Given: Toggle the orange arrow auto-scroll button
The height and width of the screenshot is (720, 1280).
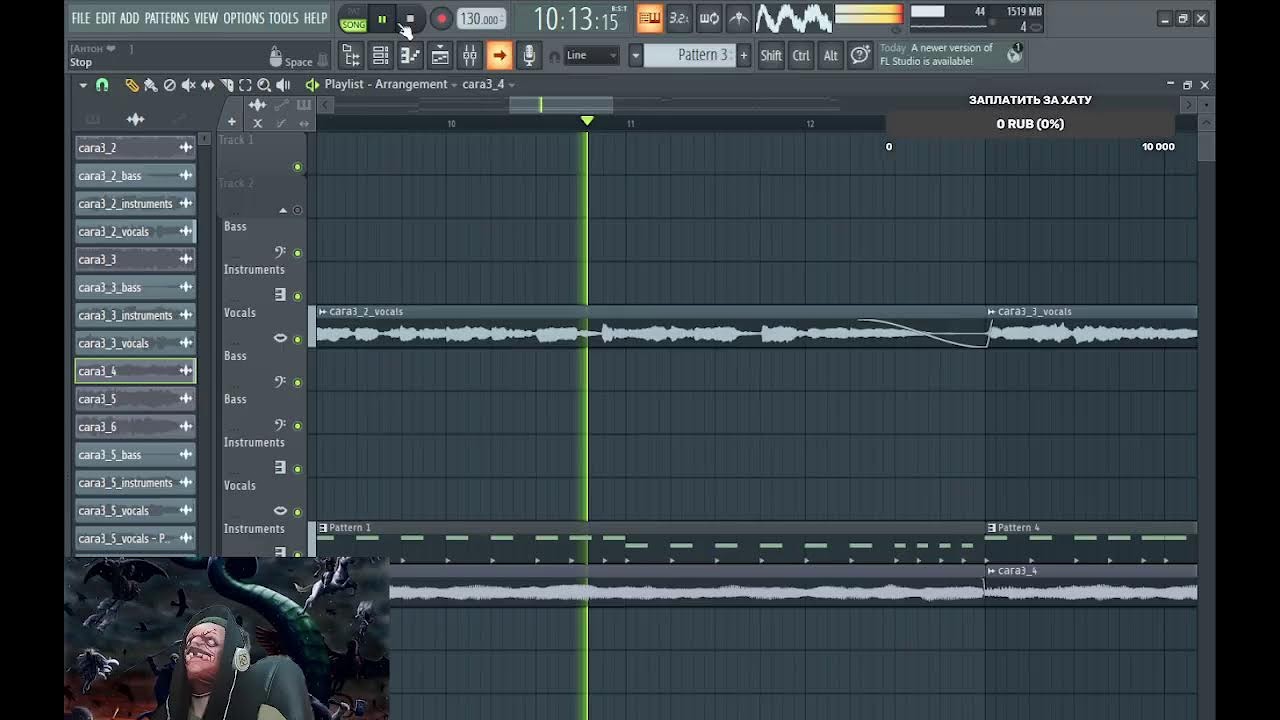Looking at the screenshot, I should pos(499,56).
